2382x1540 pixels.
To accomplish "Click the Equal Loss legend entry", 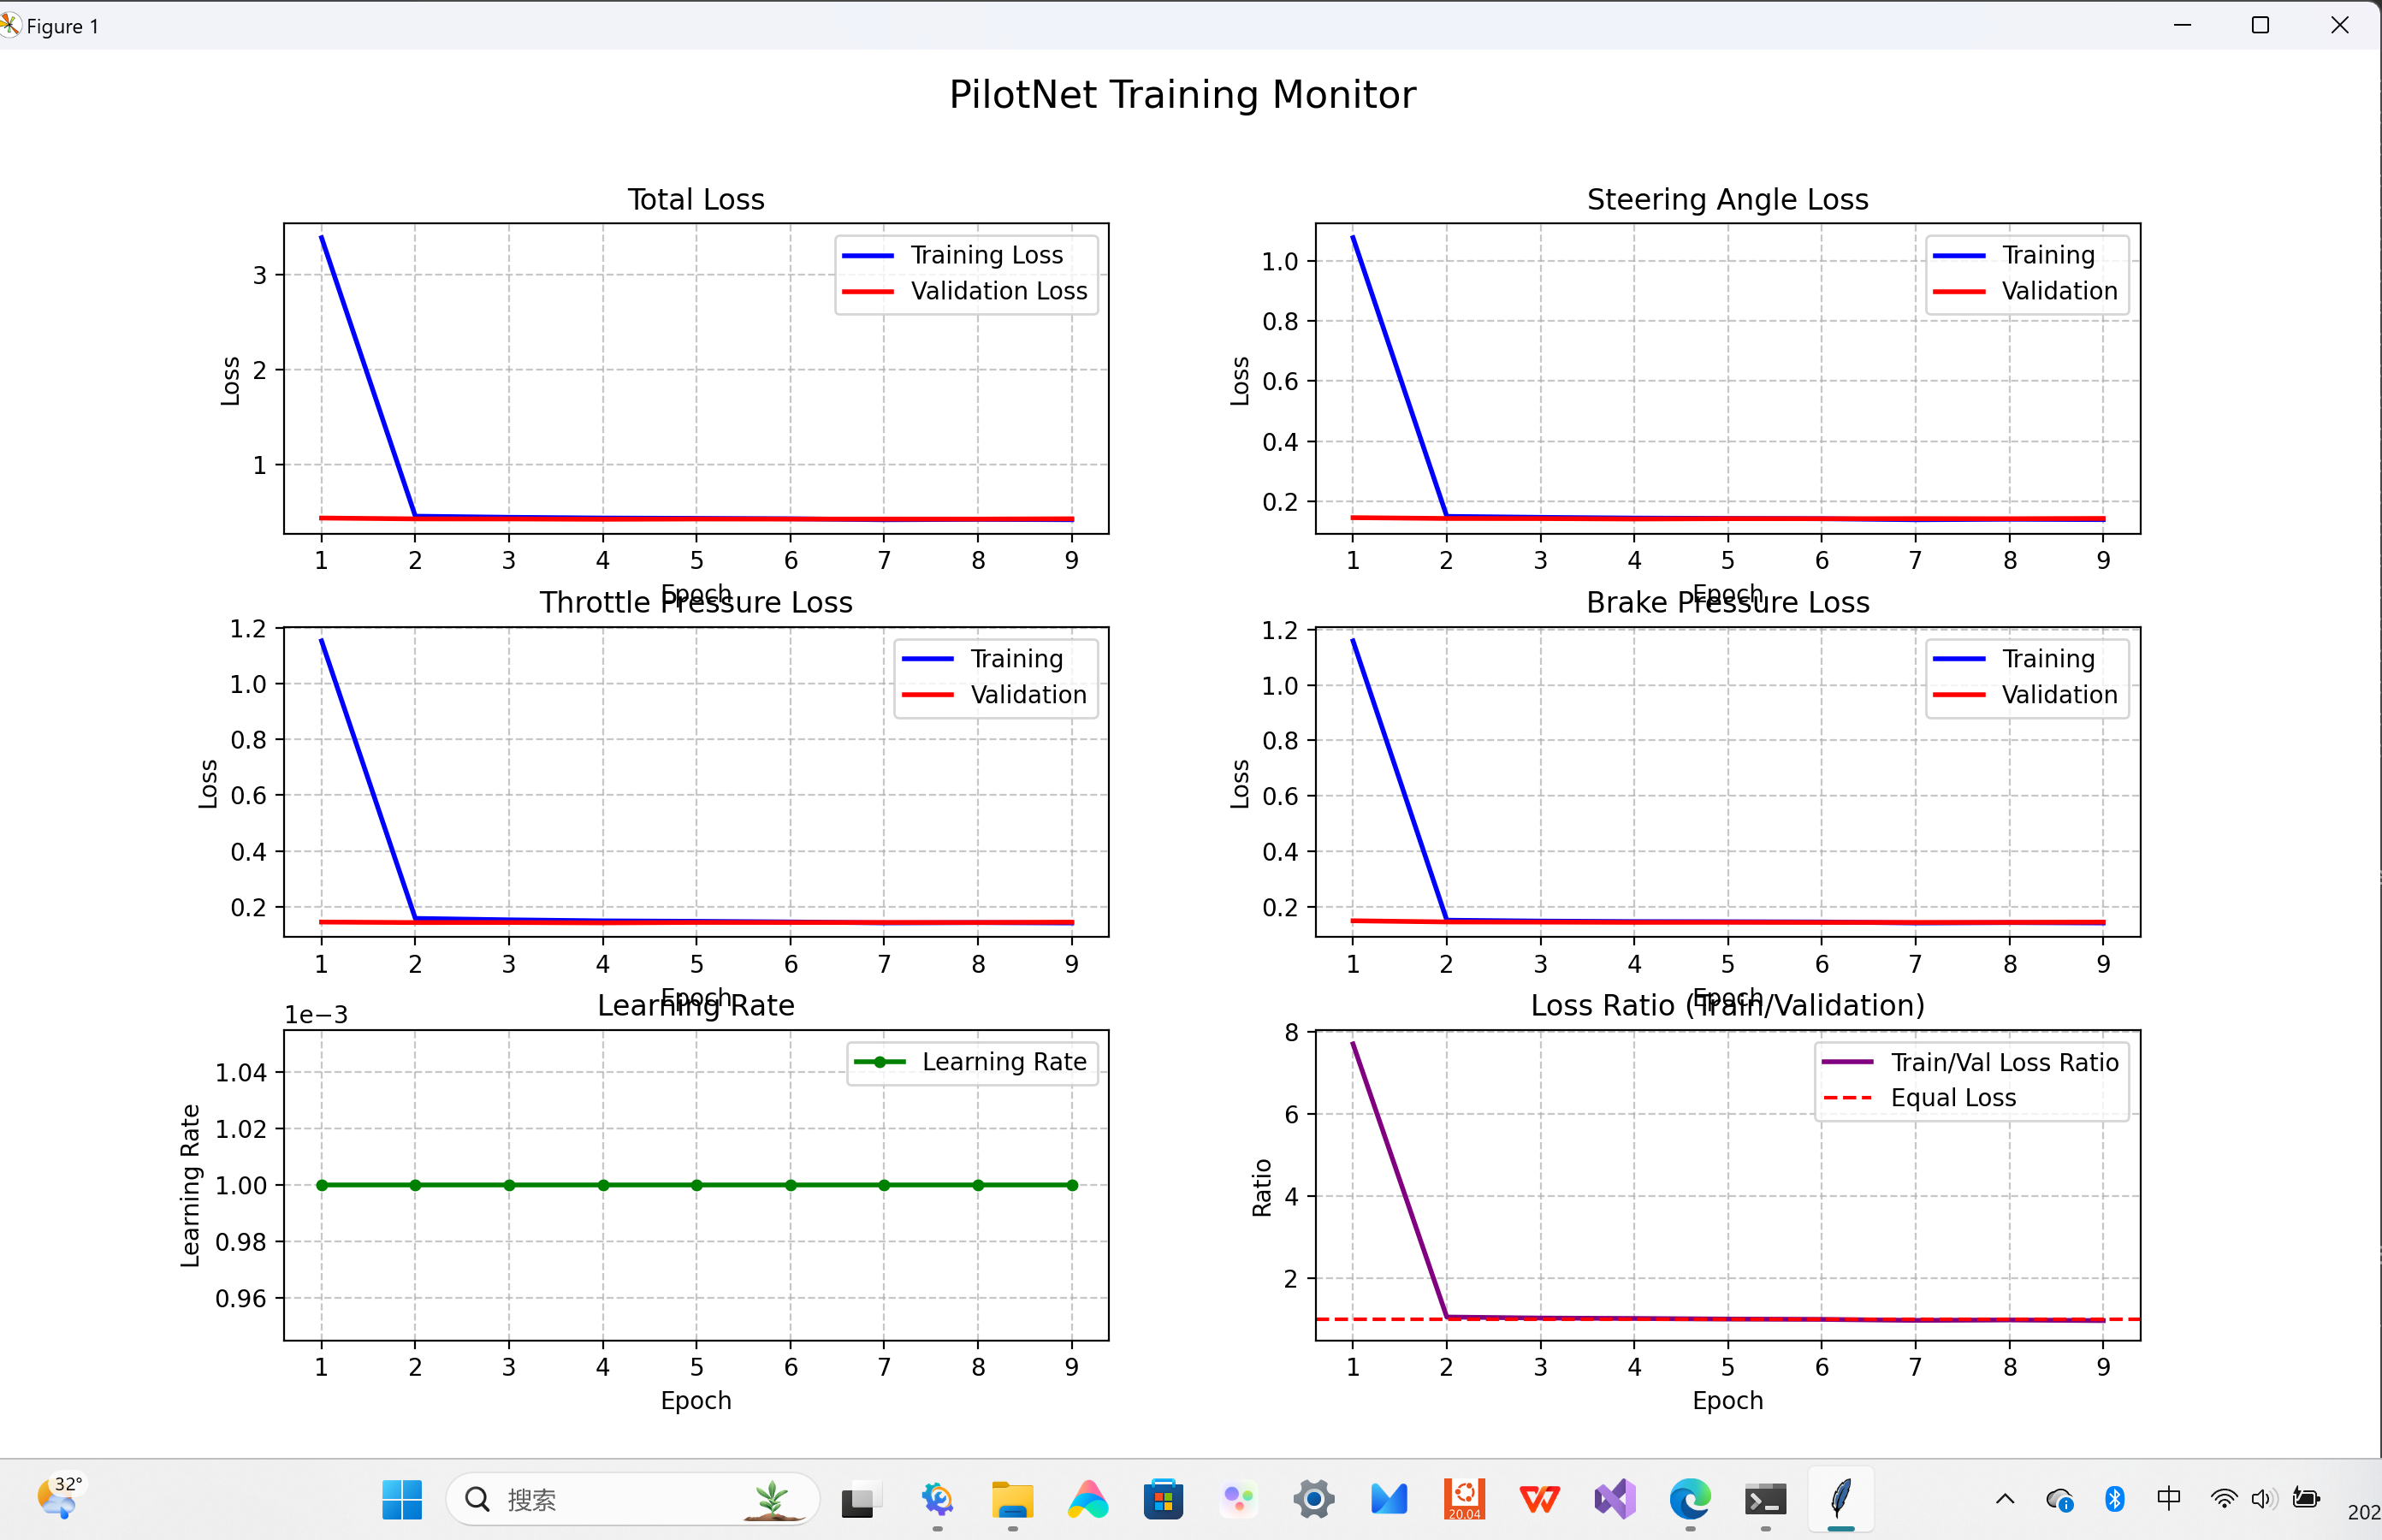I will (x=1919, y=1098).
